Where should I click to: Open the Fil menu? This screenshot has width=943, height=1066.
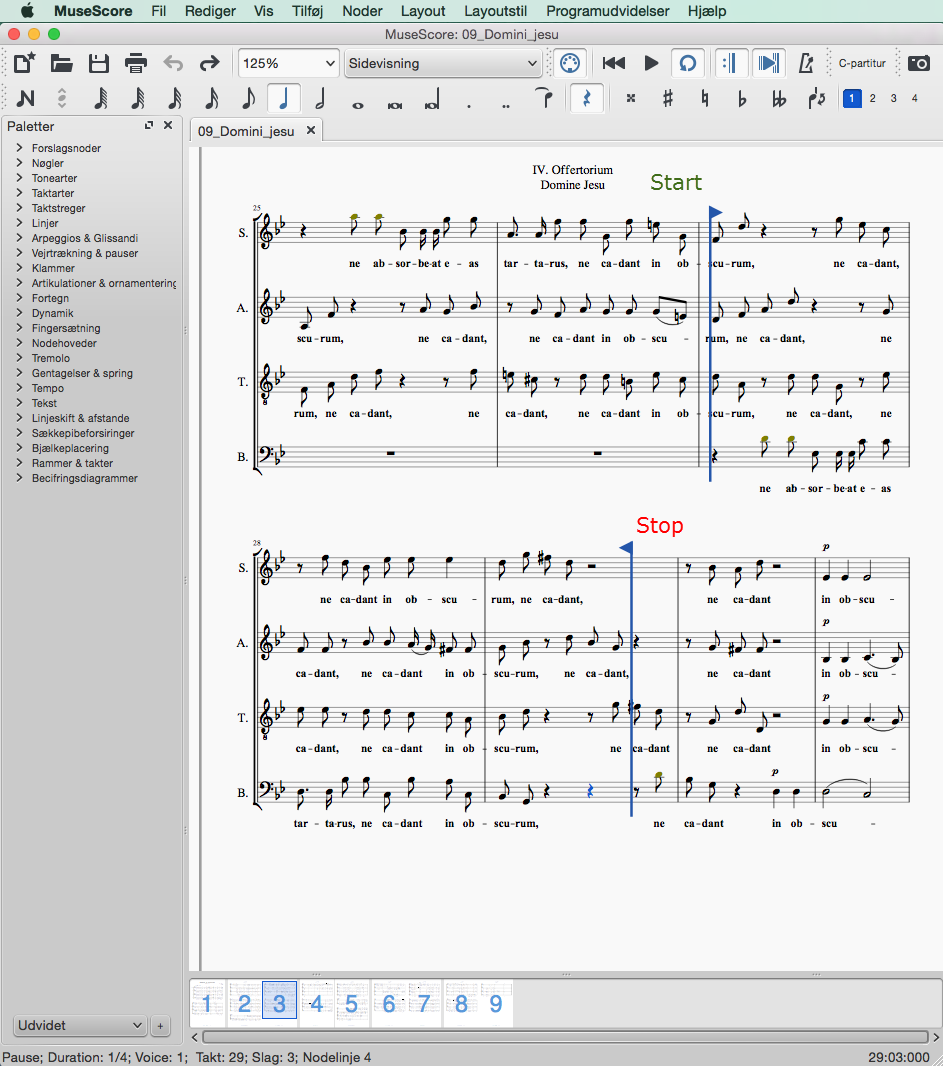158,11
